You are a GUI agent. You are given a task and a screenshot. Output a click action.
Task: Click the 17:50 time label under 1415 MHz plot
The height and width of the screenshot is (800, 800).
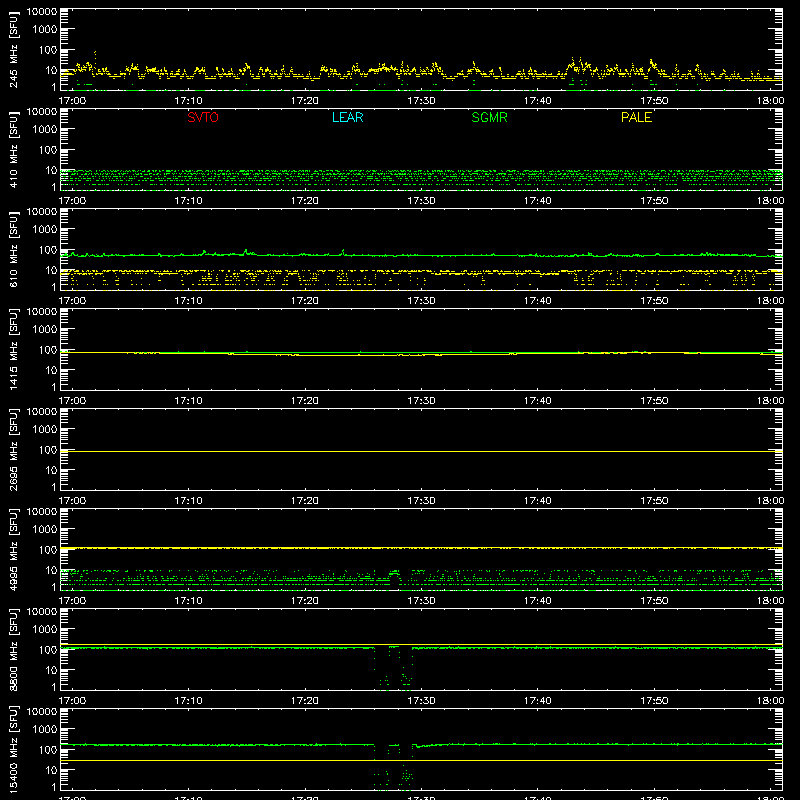tap(654, 401)
